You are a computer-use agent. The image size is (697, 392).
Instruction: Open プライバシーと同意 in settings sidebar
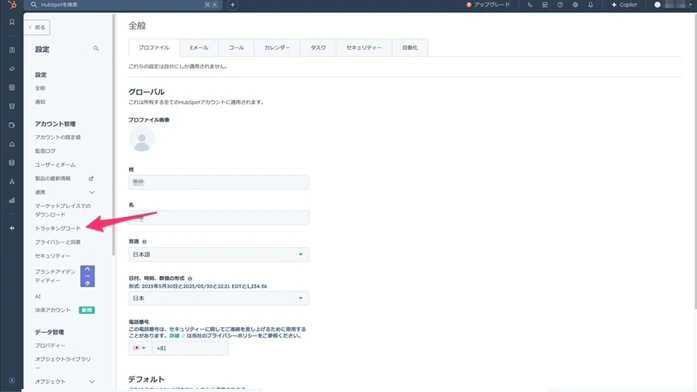pos(58,242)
